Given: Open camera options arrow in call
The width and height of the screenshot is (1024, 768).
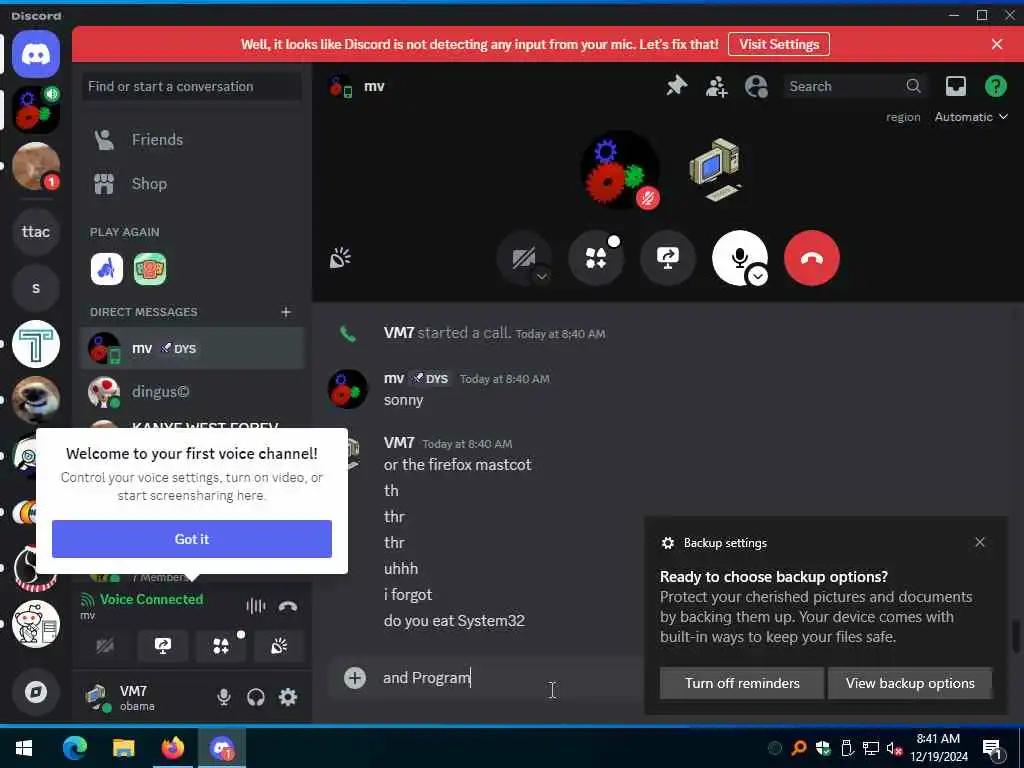Looking at the screenshot, I should (x=541, y=276).
